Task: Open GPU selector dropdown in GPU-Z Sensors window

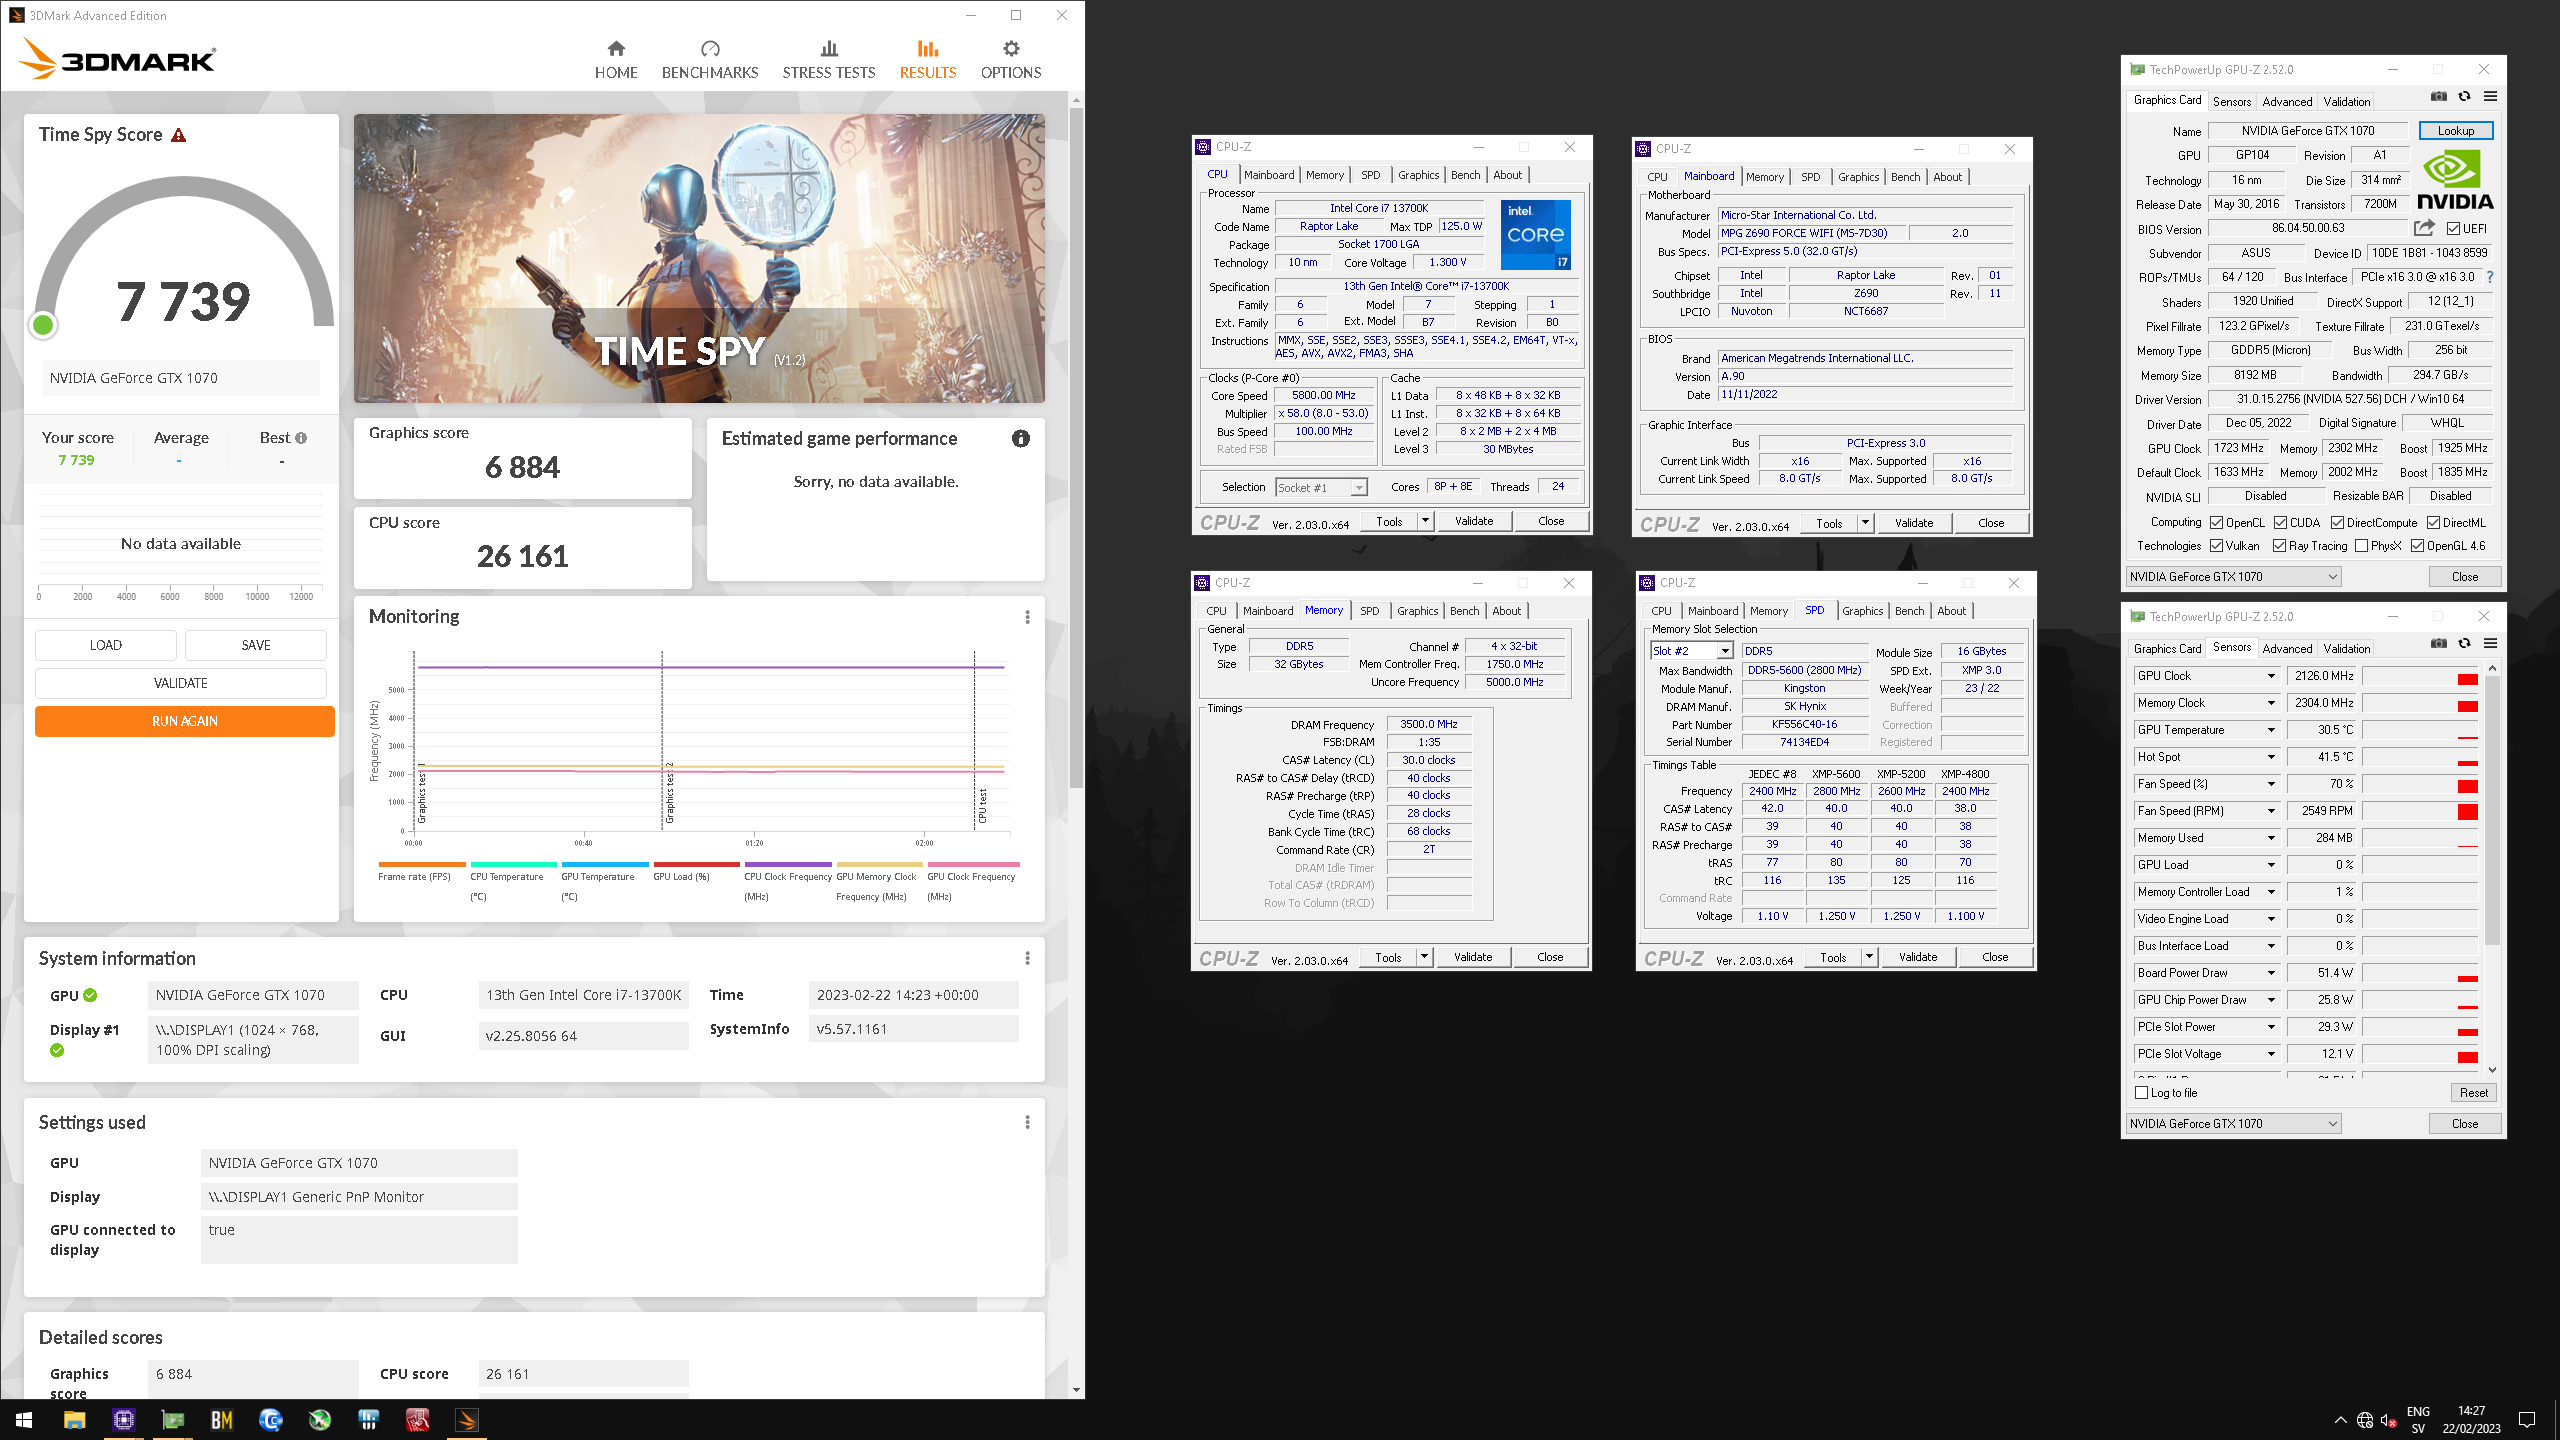Action: [x=2233, y=1124]
